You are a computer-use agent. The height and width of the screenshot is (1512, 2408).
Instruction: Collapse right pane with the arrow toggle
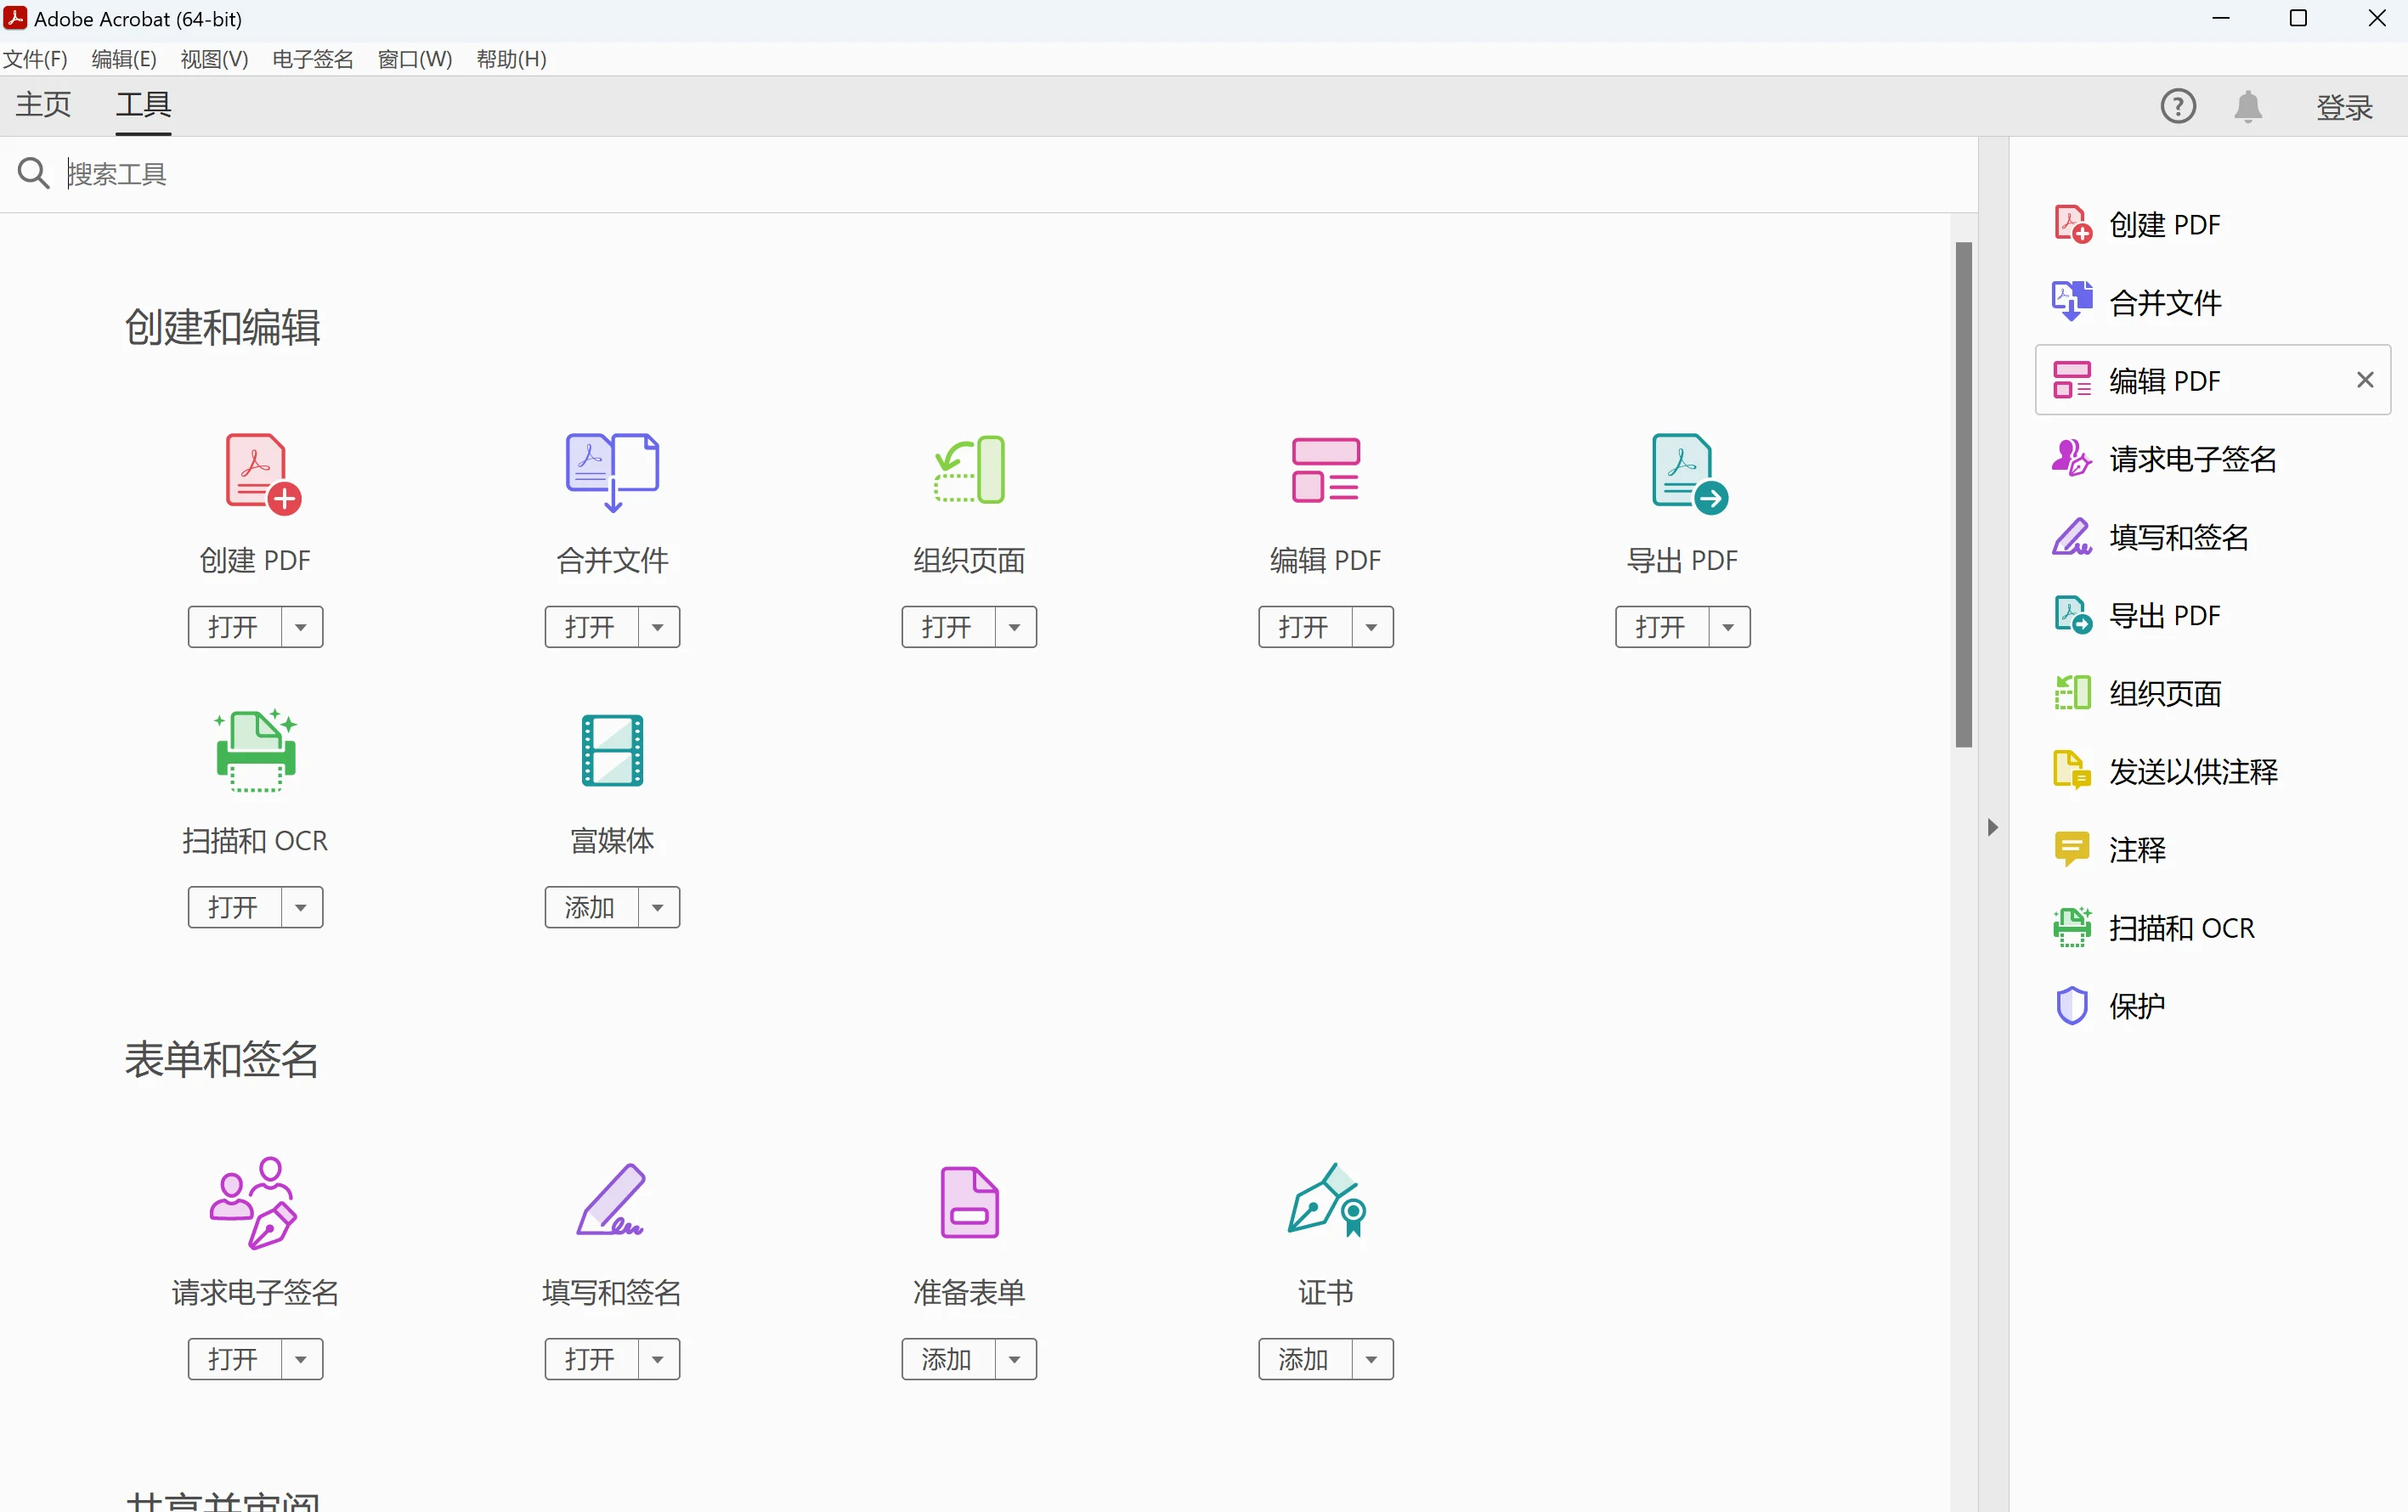(x=1992, y=827)
